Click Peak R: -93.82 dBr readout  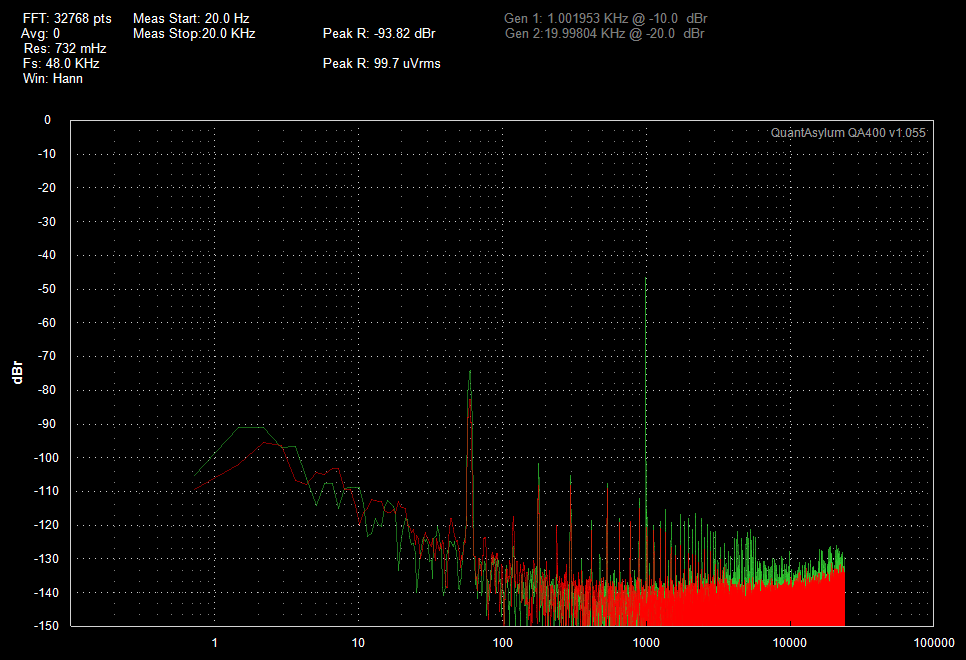(379, 33)
